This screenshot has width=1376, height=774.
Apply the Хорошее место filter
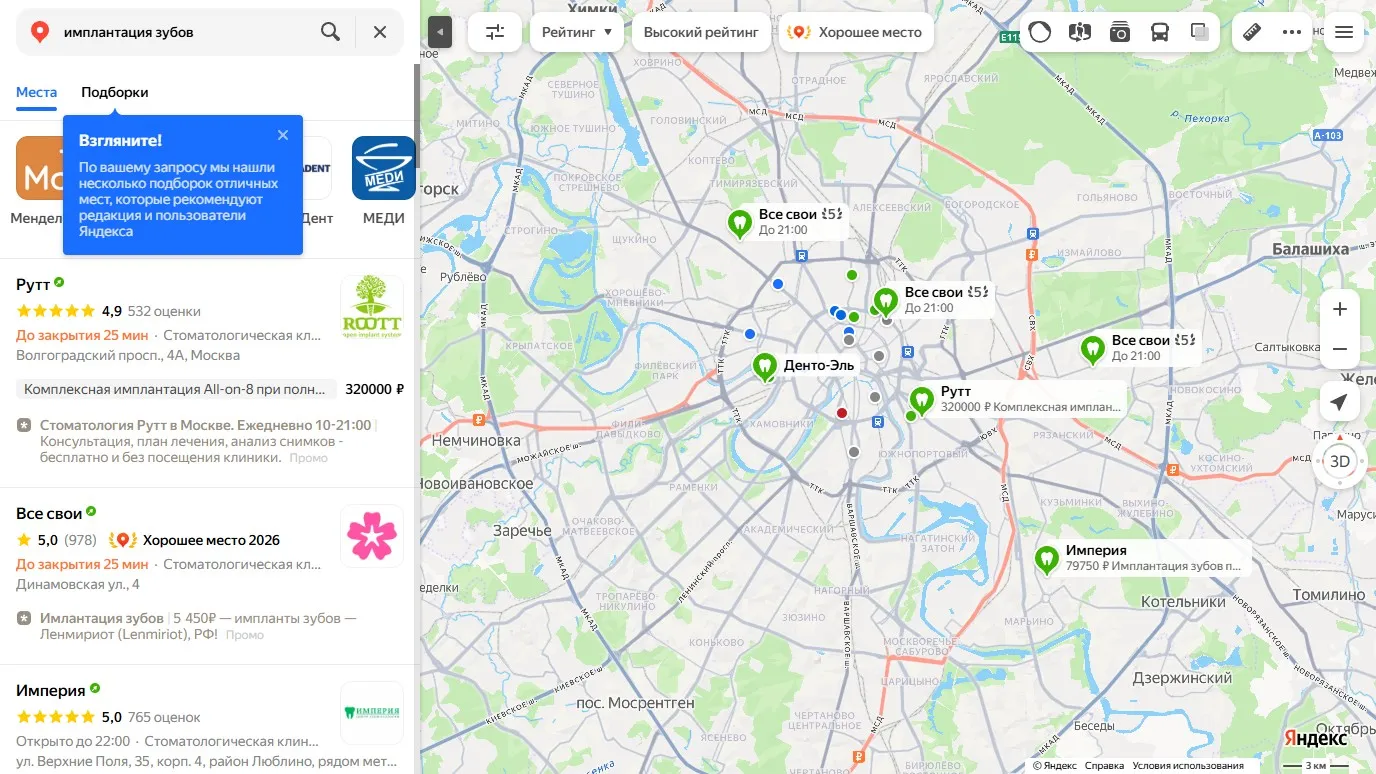(856, 32)
